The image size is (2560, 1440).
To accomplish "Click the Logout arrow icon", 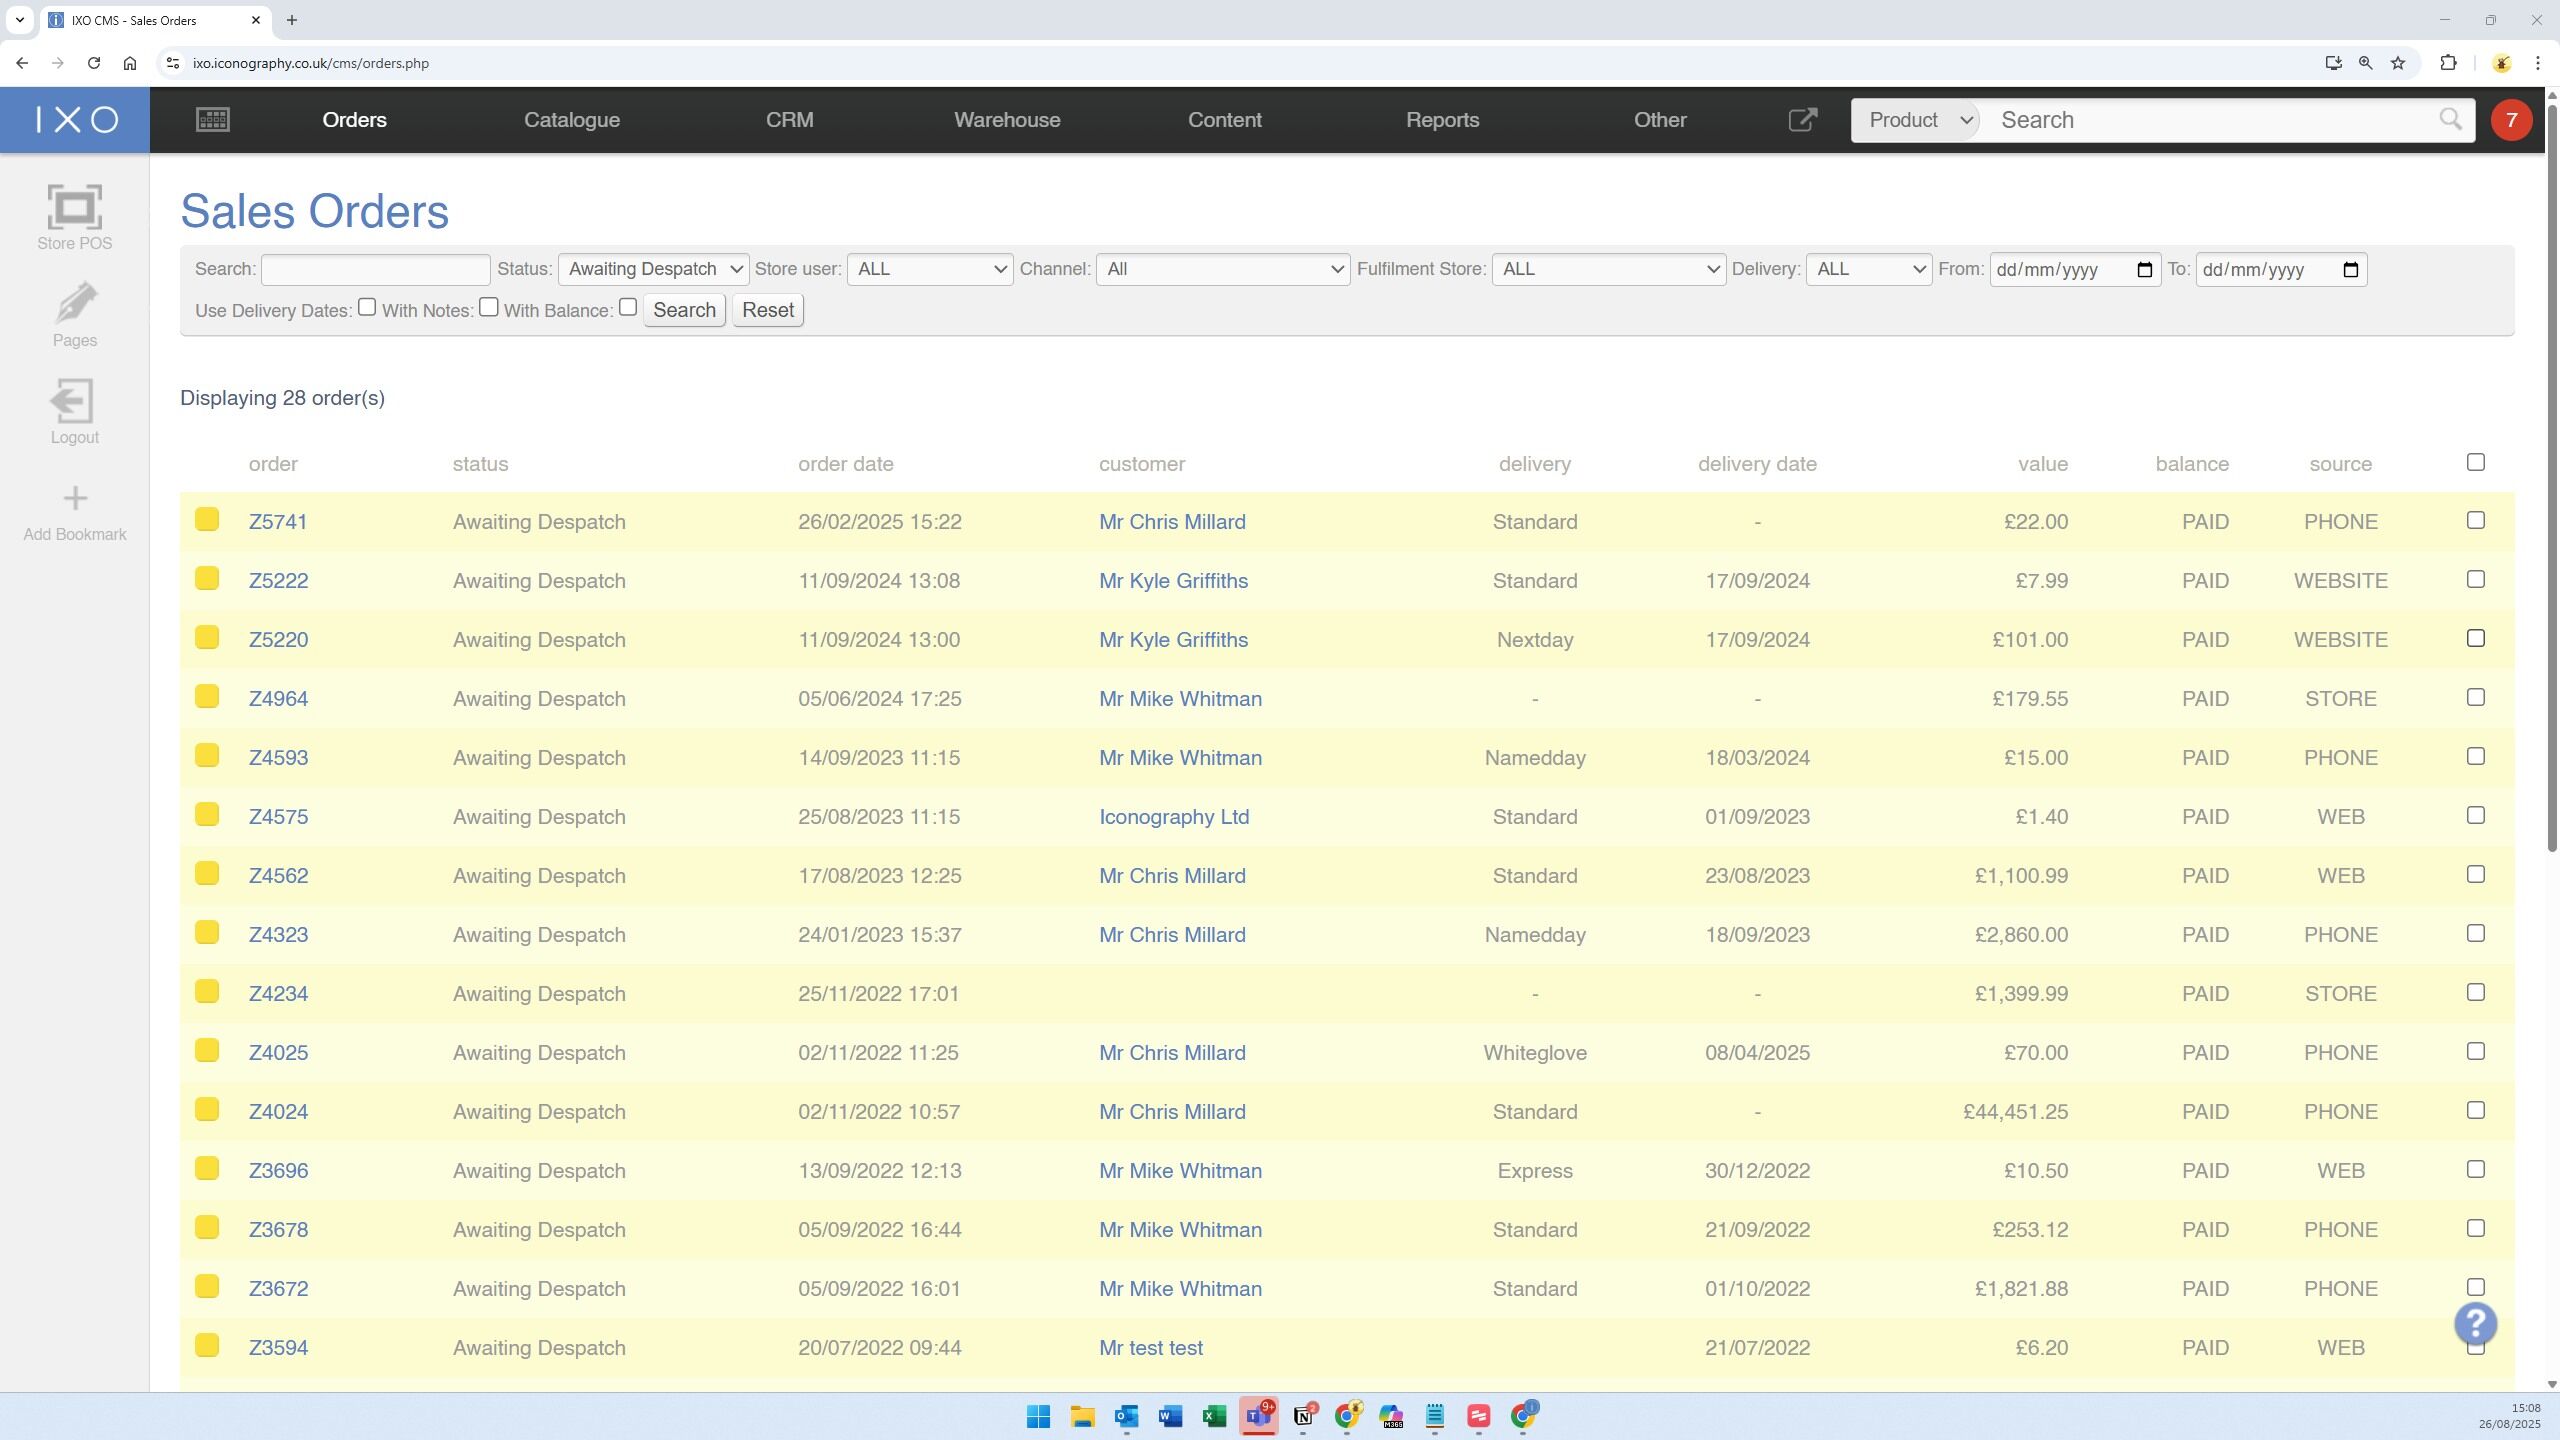I will point(74,401).
